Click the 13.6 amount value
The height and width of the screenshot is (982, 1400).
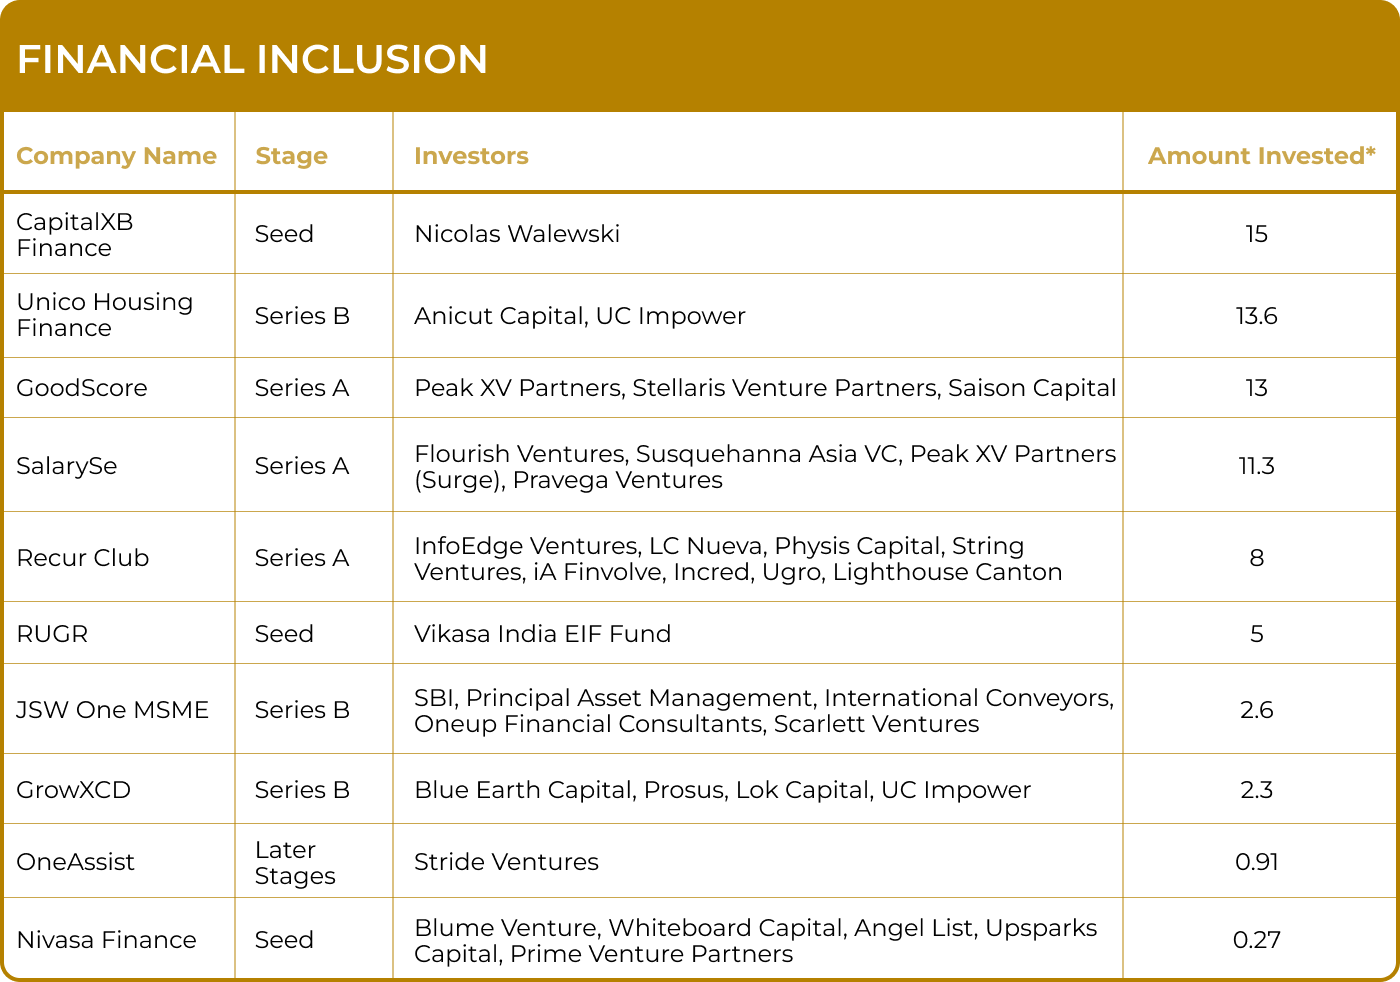coord(1256,316)
